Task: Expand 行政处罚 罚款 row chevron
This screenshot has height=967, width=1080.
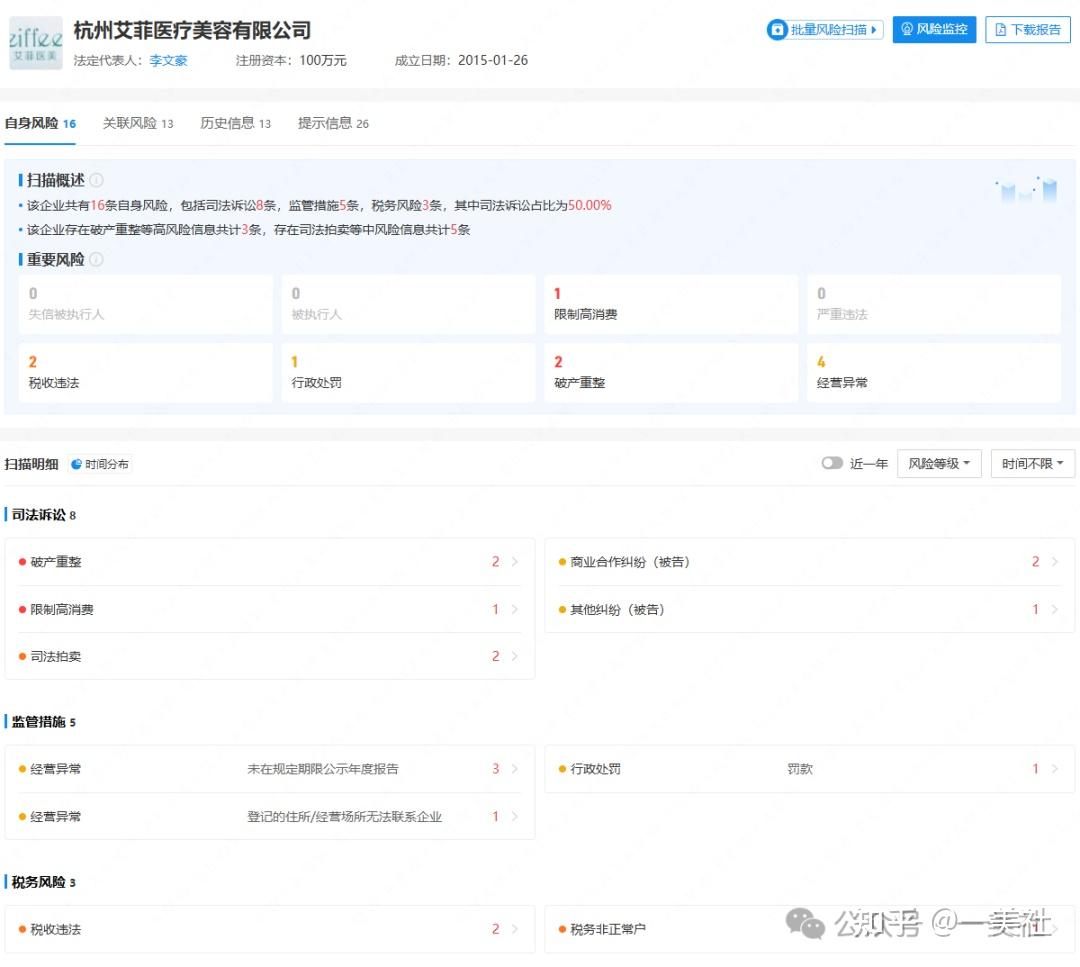Action: pos(1055,769)
